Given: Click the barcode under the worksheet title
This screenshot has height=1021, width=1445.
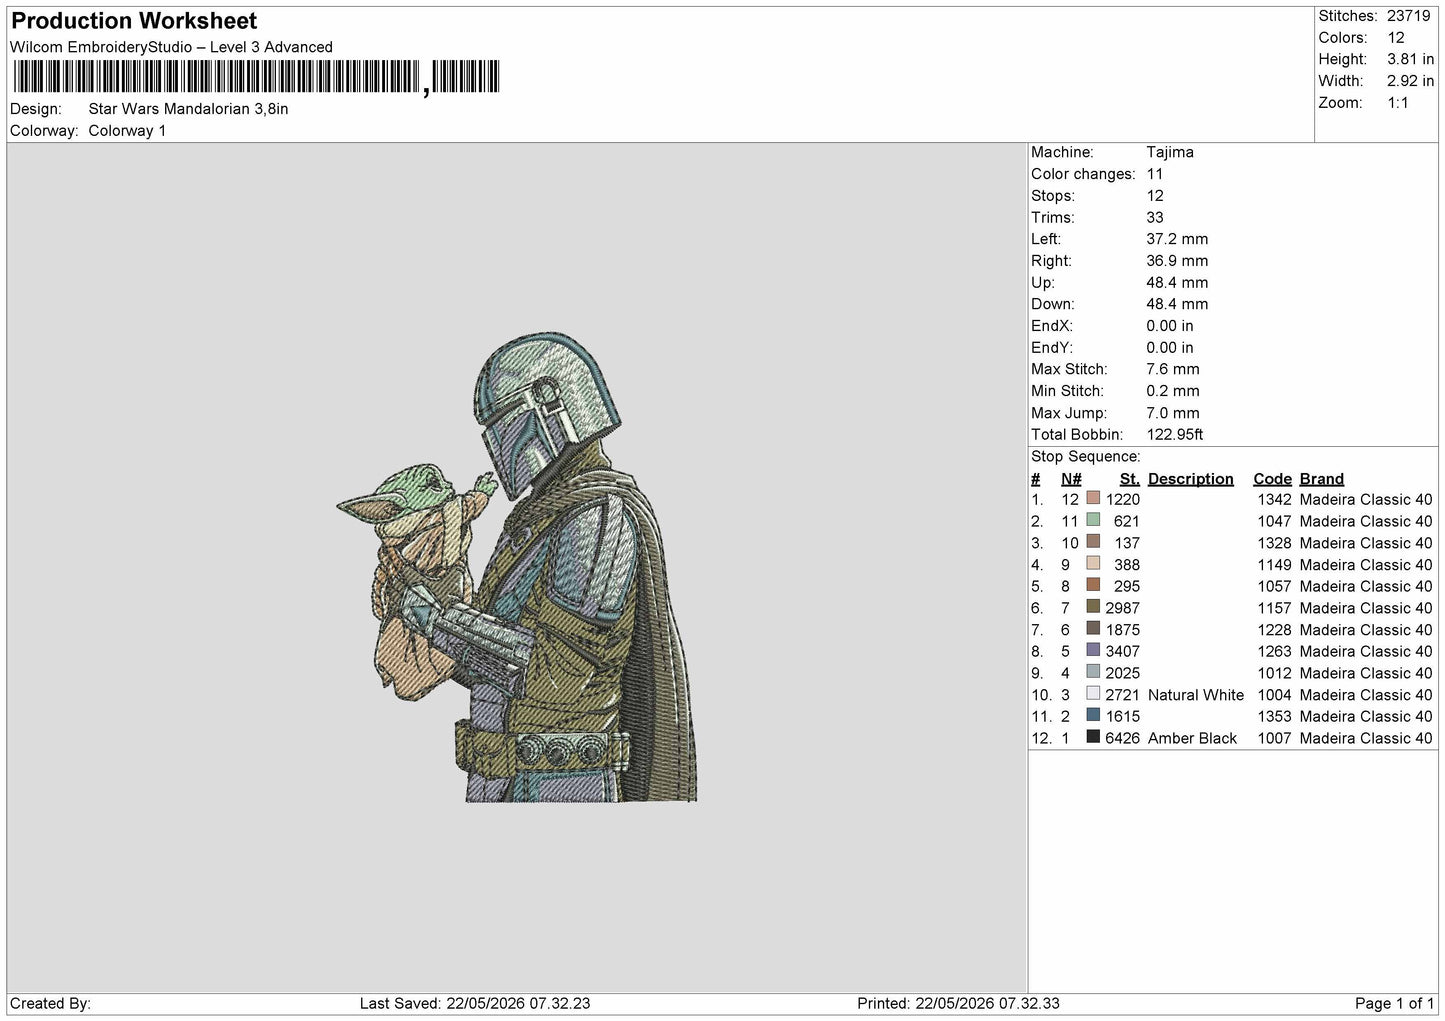Looking at the screenshot, I should (255, 77).
